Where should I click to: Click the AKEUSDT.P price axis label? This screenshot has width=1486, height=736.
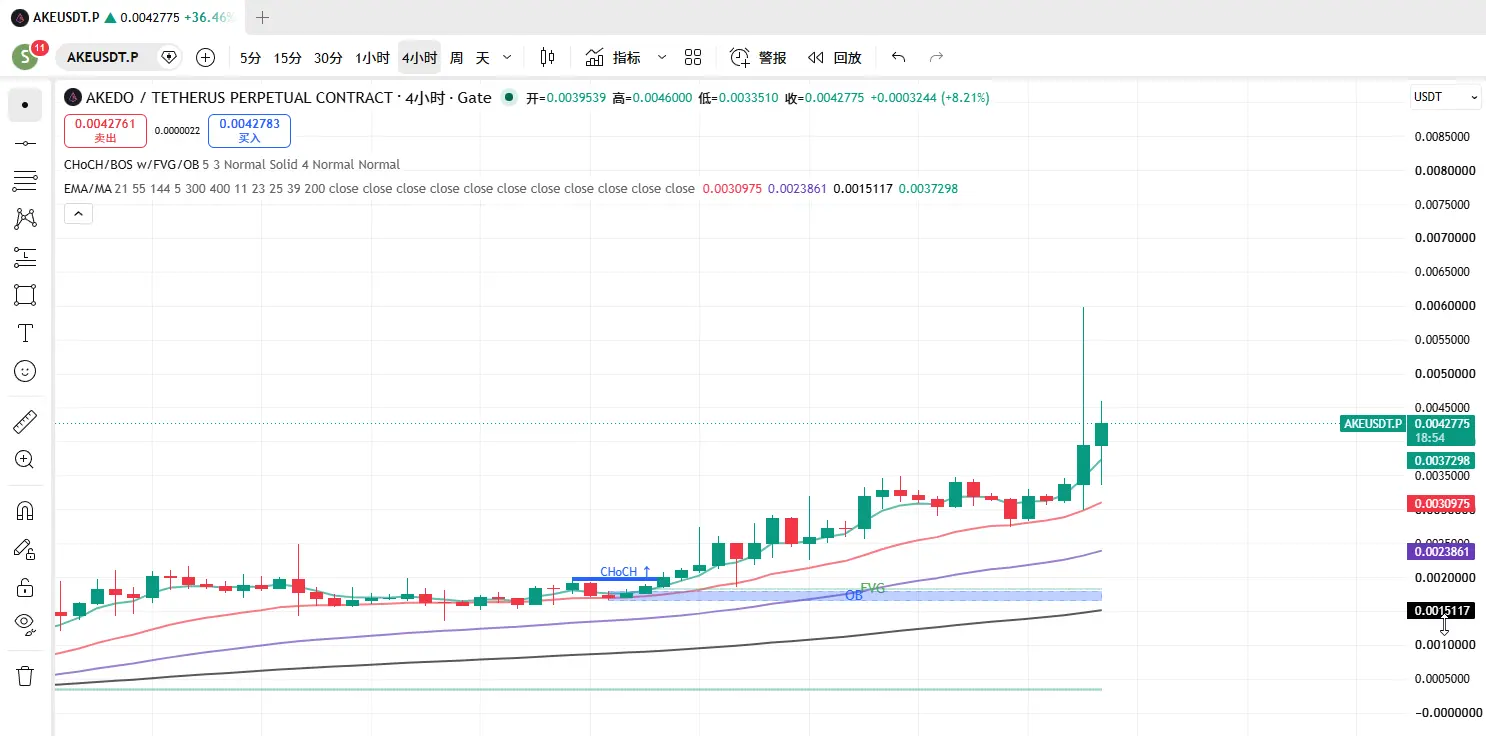click(x=1372, y=424)
